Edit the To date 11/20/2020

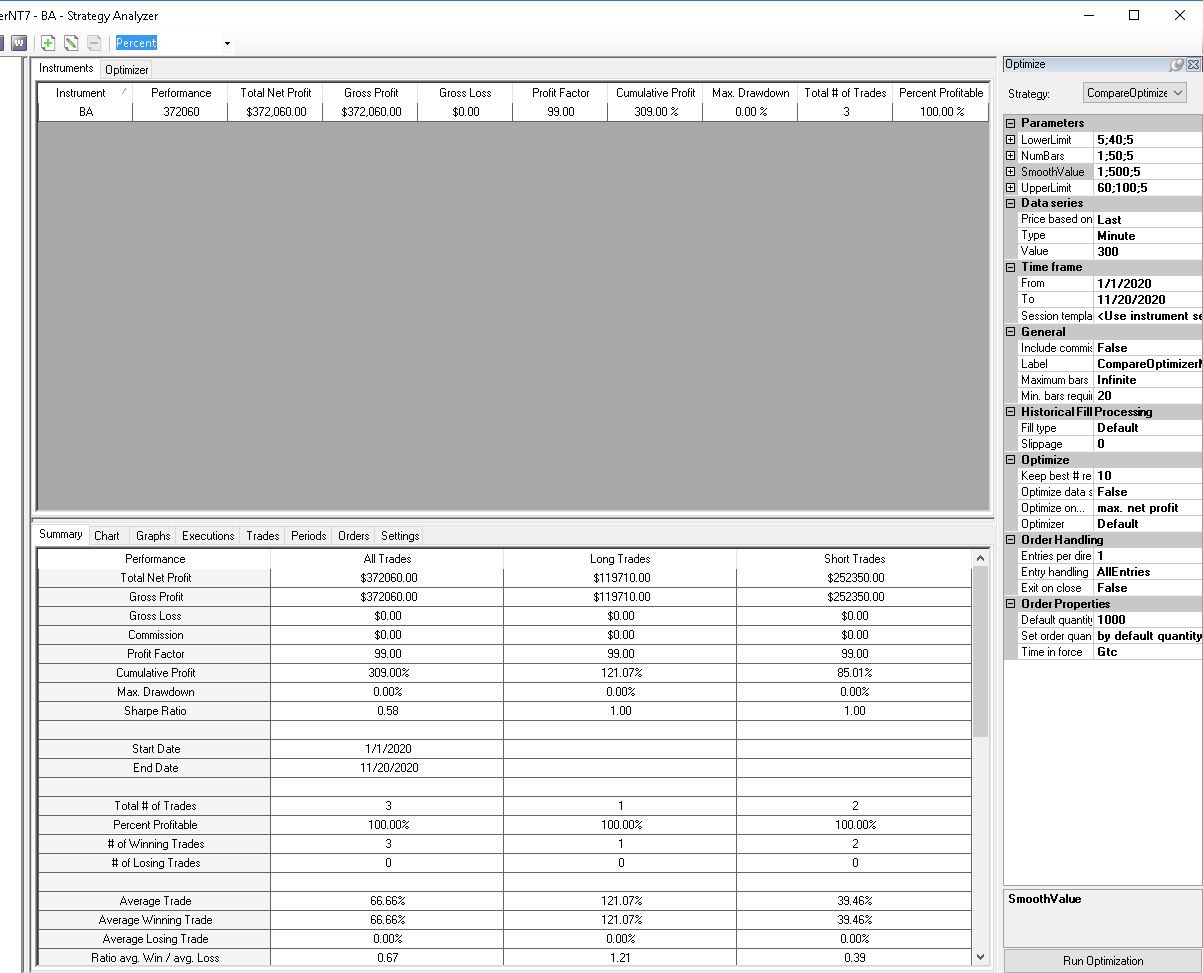coord(1148,300)
